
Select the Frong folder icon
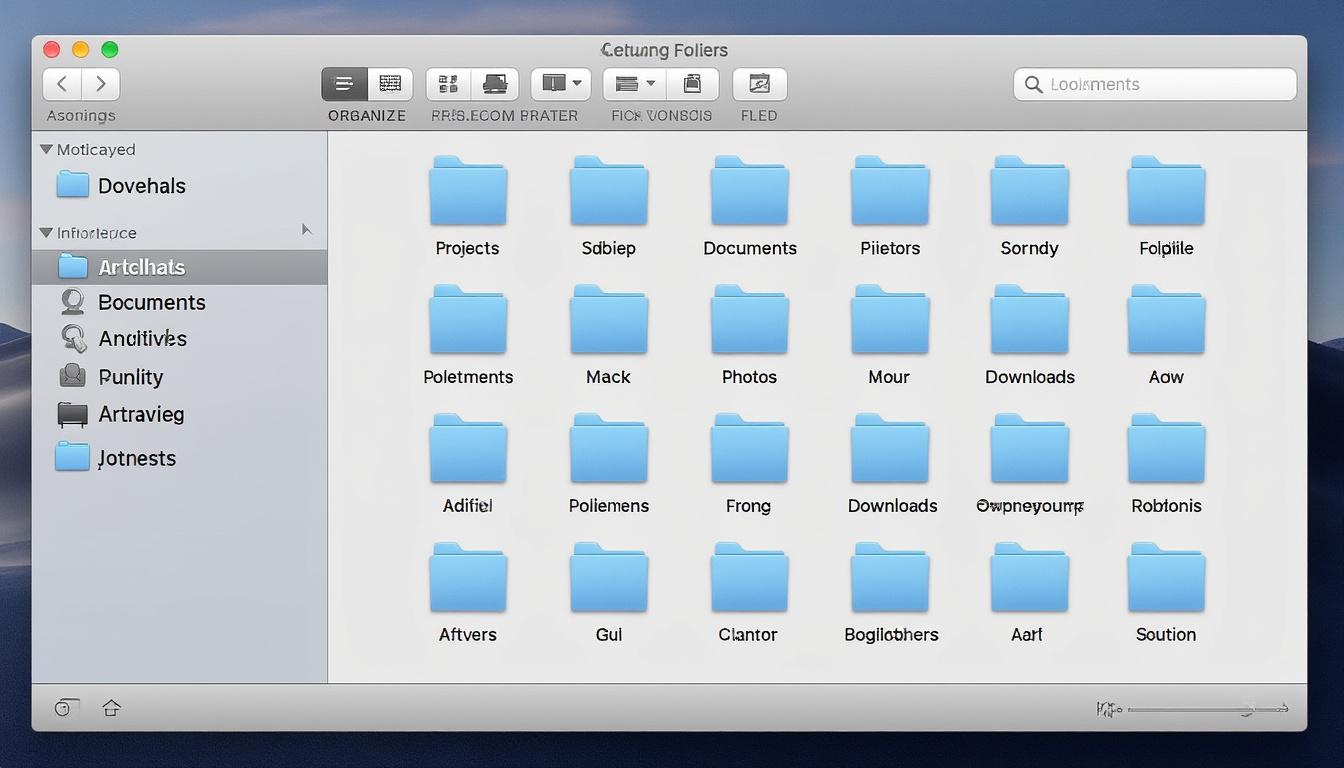click(x=750, y=448)
